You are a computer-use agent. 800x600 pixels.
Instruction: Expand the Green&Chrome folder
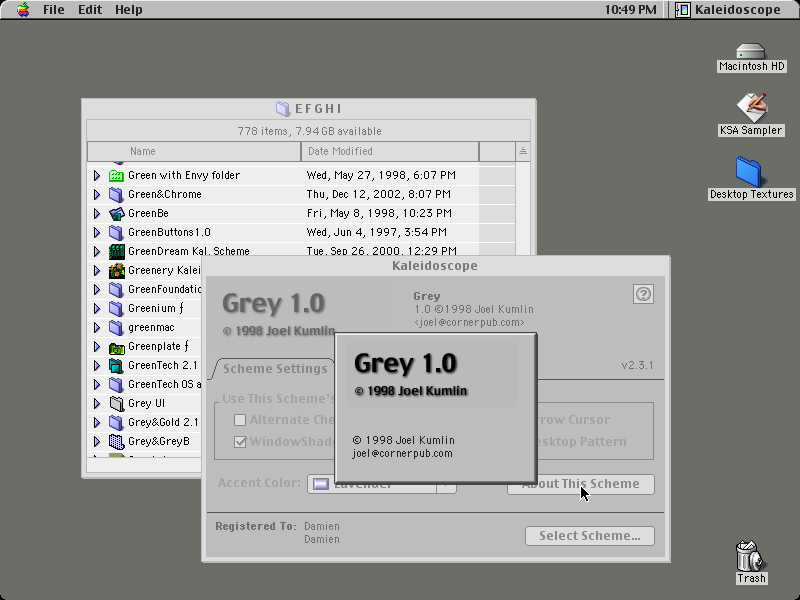[x=97, y=194]
